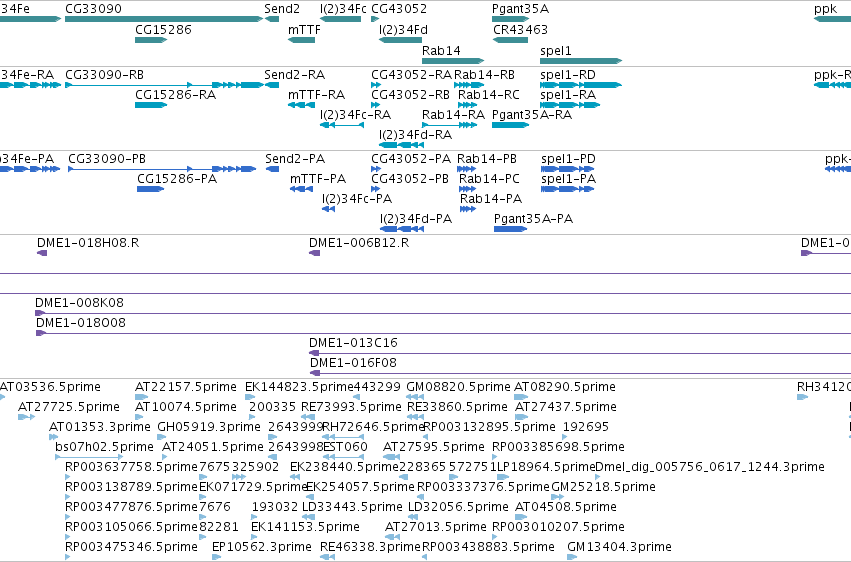The width and height of the screenshot is (851, 562).
Task: Open BAC clone DME1-016F08 label
Action: coord(353,362)
